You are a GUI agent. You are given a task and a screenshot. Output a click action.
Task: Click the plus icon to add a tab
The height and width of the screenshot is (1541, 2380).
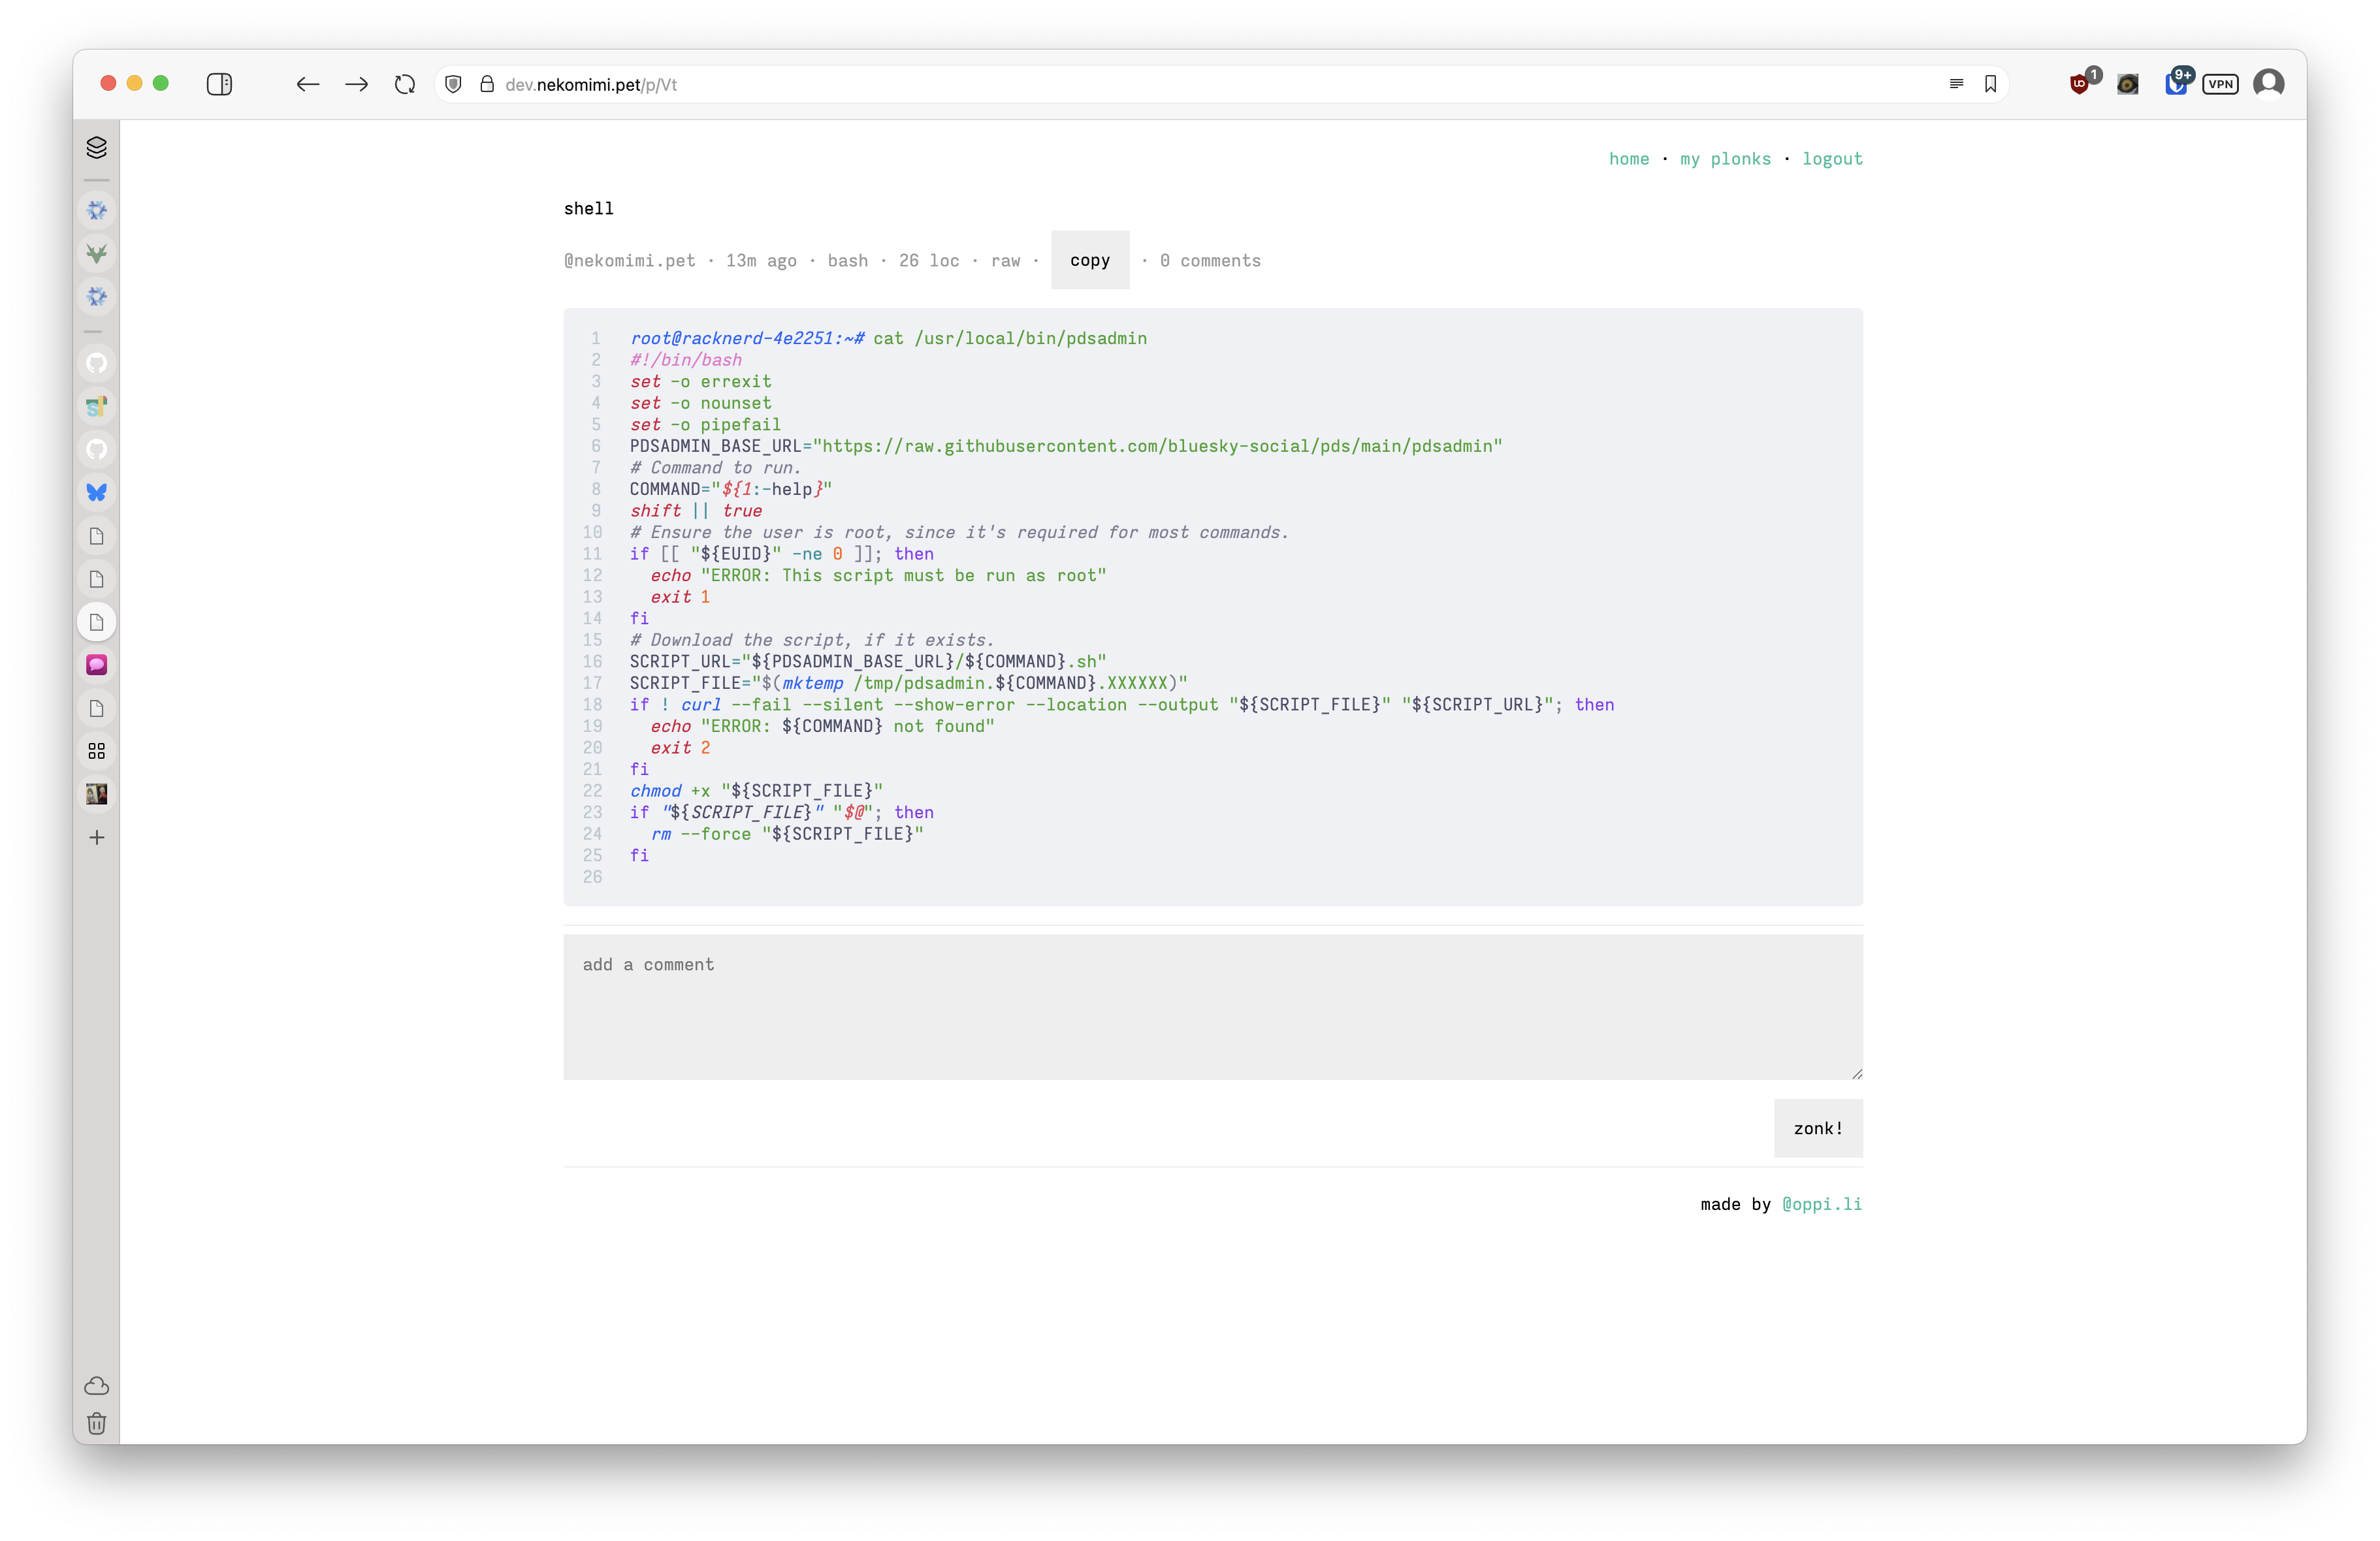97,838
